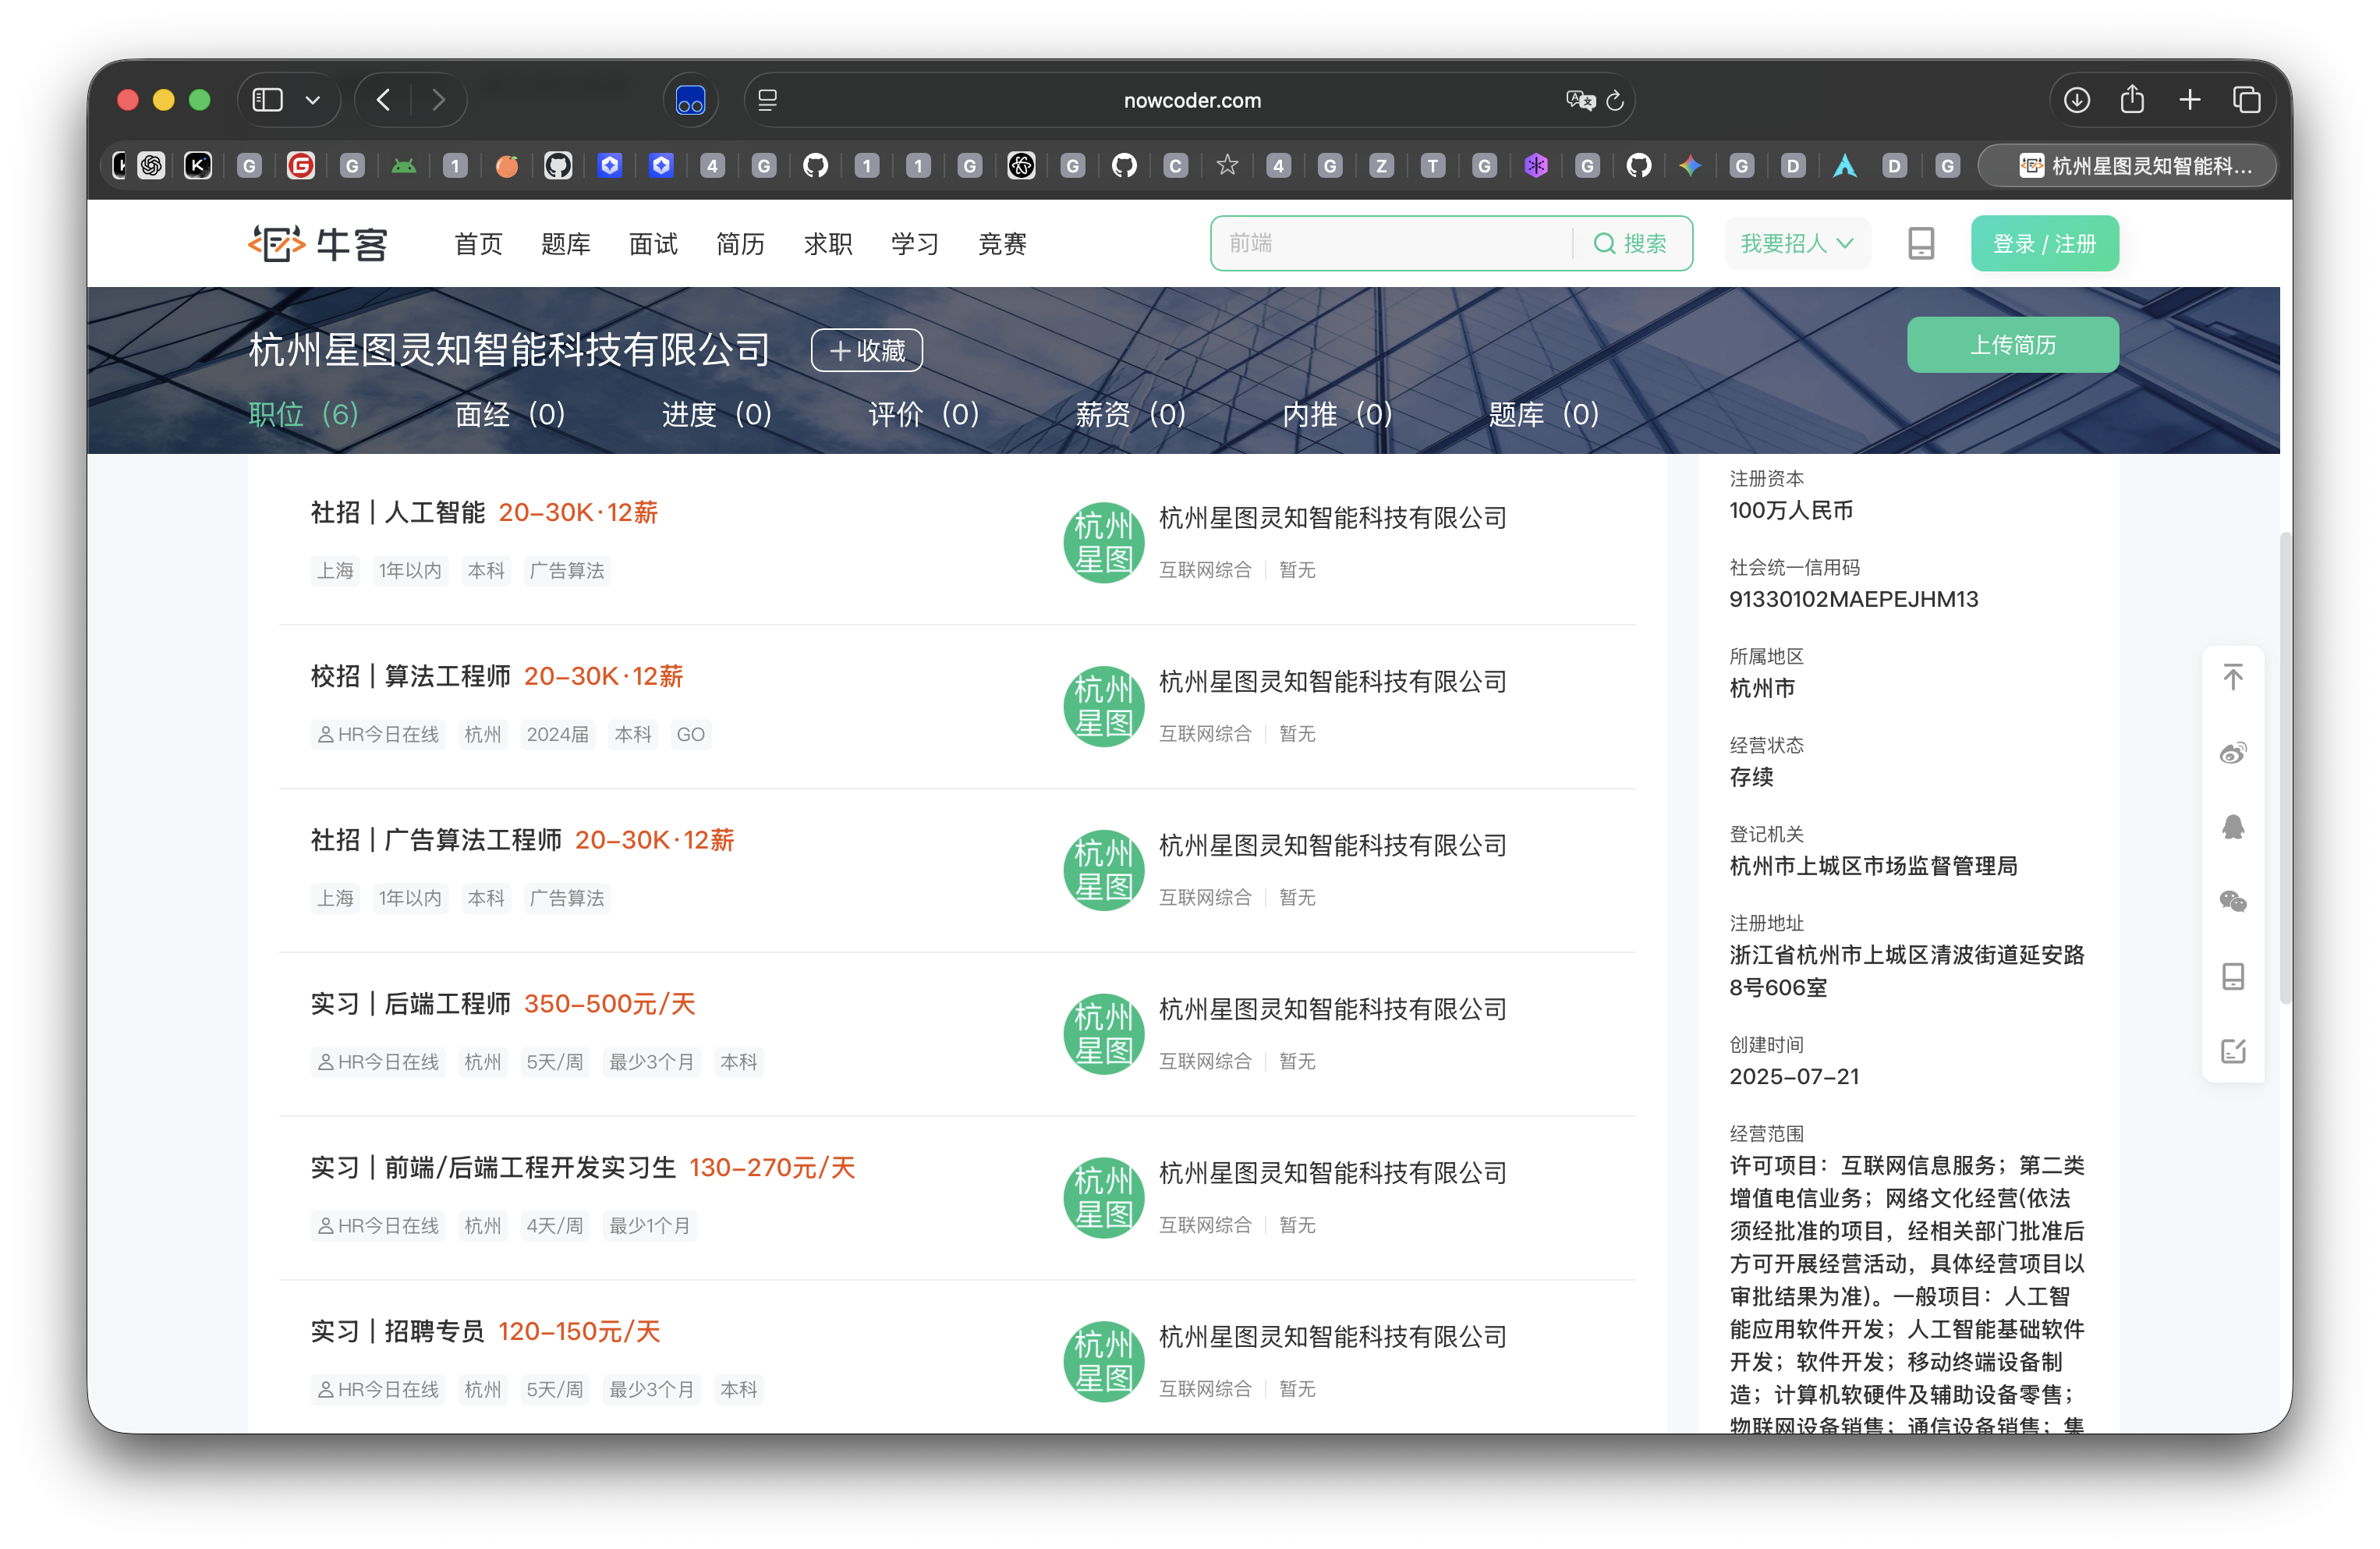Screen dimensions: 2380x1549
Task: Click Safari share icon in toolbar
Action: [x=2132, y=100]
